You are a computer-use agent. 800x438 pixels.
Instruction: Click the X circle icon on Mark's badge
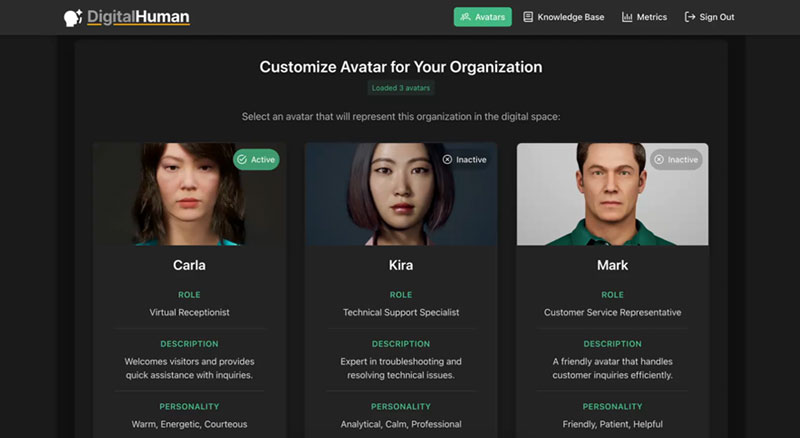click(x=659, y=159)
